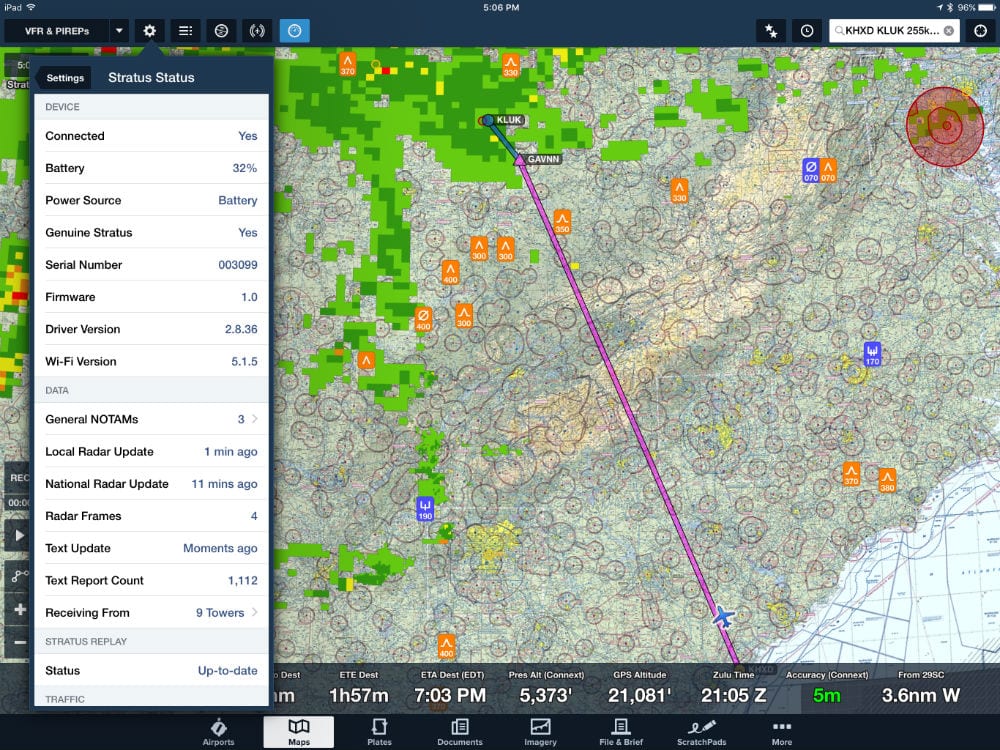This screenshot has height=750, width=1000.
Task: Open the orange PIREP marked 370 top-left
Action: click(347, 64)
